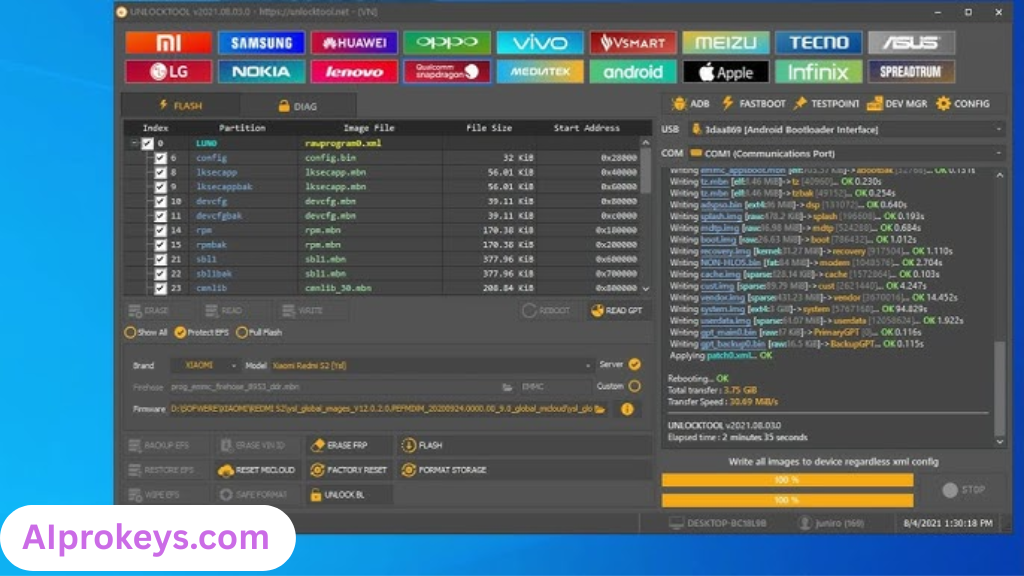Browse for firehose file icon

507,387
